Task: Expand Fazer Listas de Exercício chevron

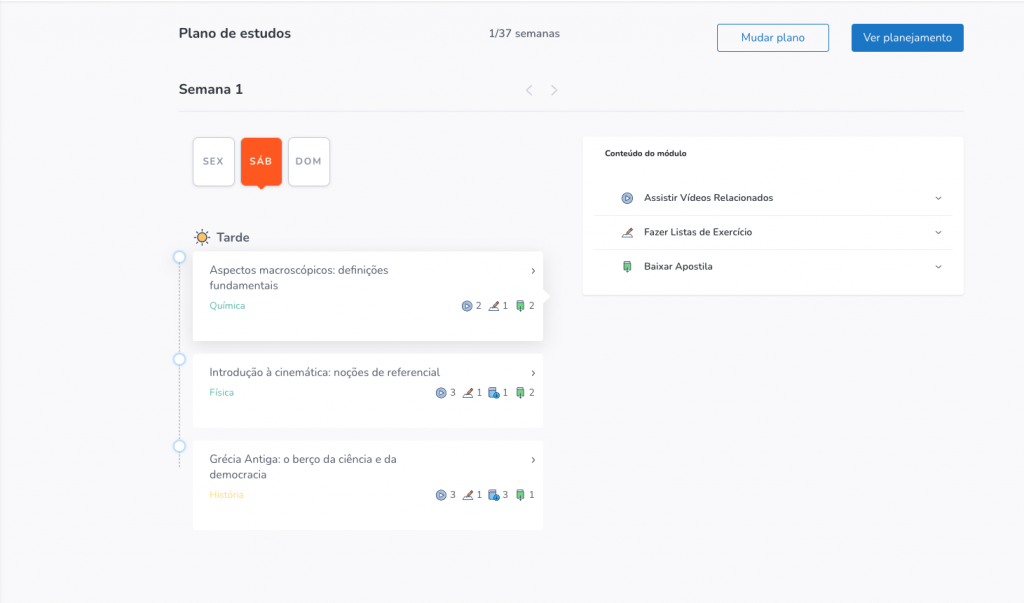Action: point(938,232)
